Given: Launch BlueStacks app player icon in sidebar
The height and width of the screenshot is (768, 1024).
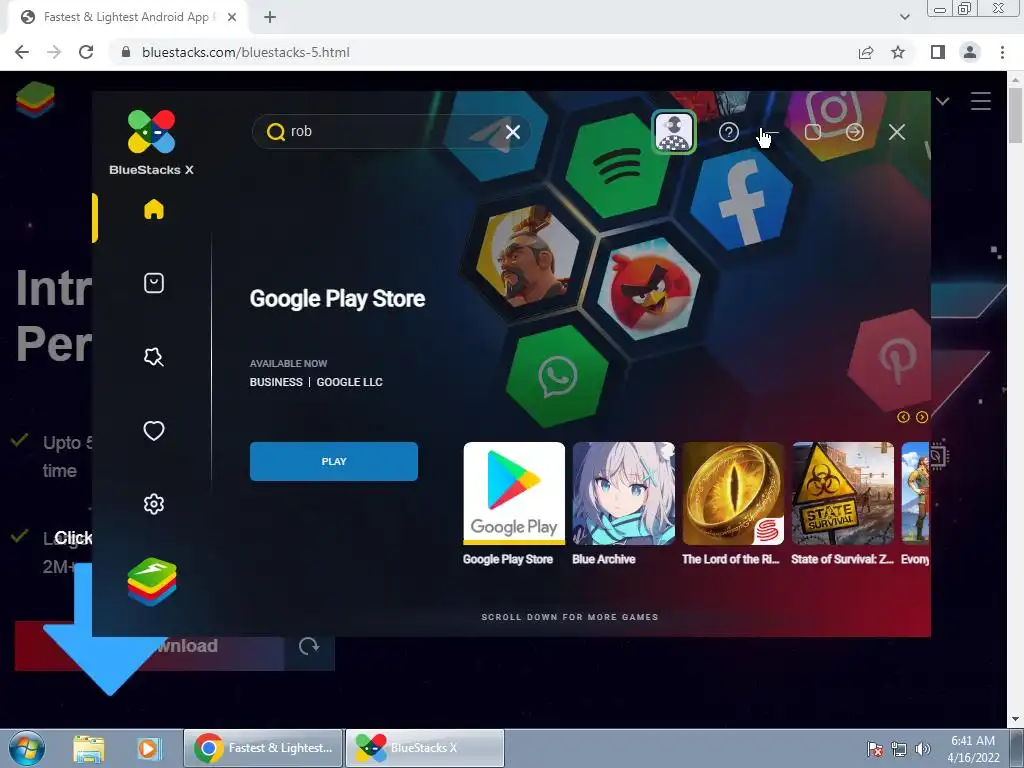Looking at the screenshot, I should [152, 581].
